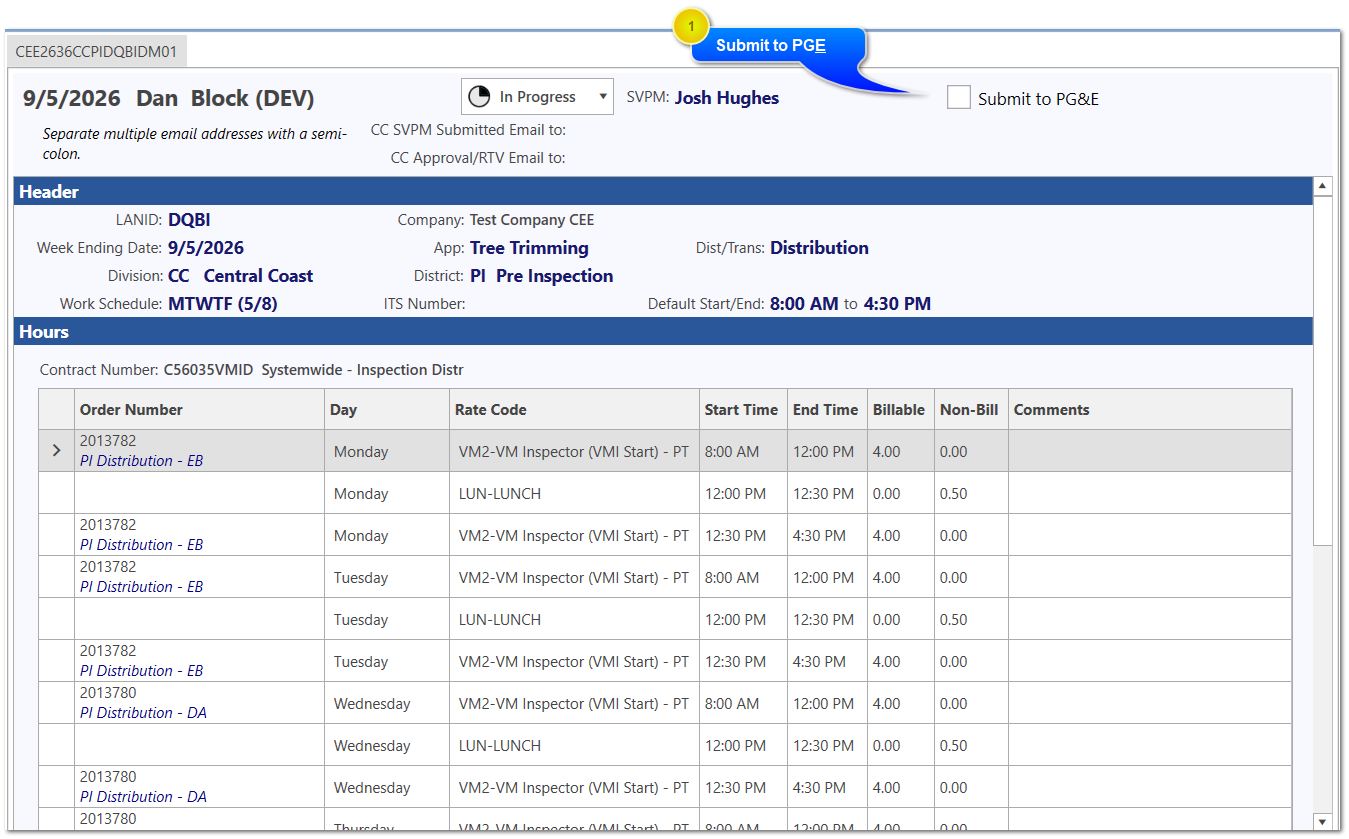Click the outer scrollbar down arrow
The width and height of the screenshot is (1349, 839).
point(1323,822)
